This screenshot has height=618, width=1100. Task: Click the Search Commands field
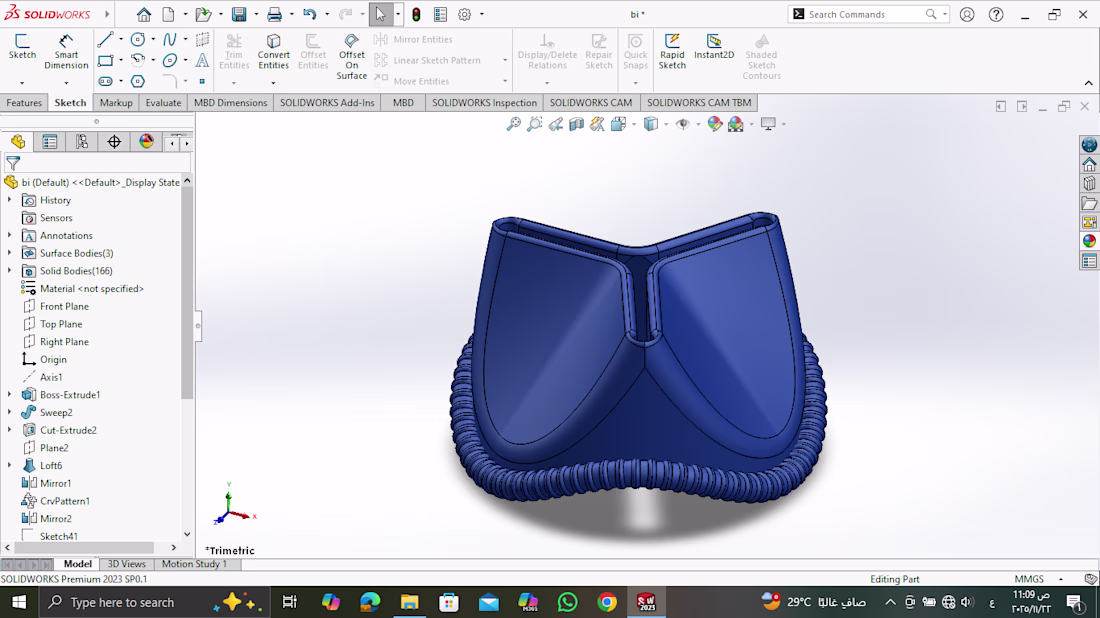click(x=867, y=14)
